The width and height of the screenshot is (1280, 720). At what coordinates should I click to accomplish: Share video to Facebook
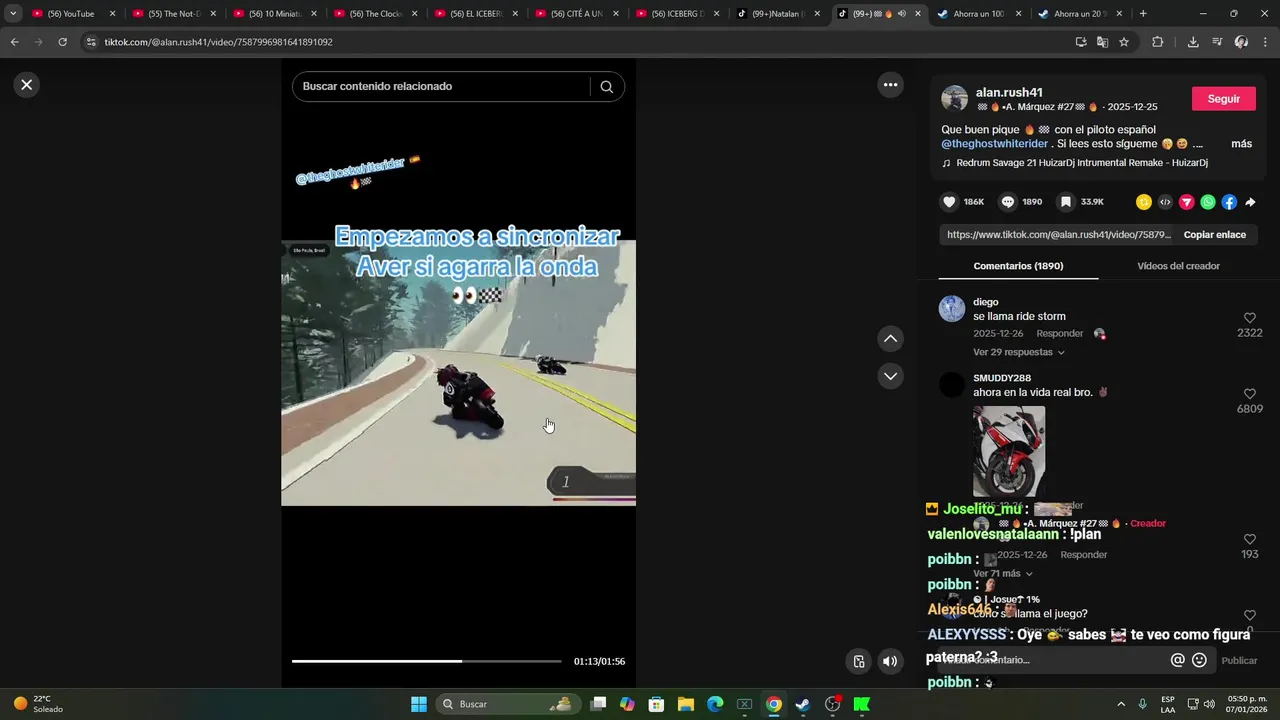[1229, 202]
